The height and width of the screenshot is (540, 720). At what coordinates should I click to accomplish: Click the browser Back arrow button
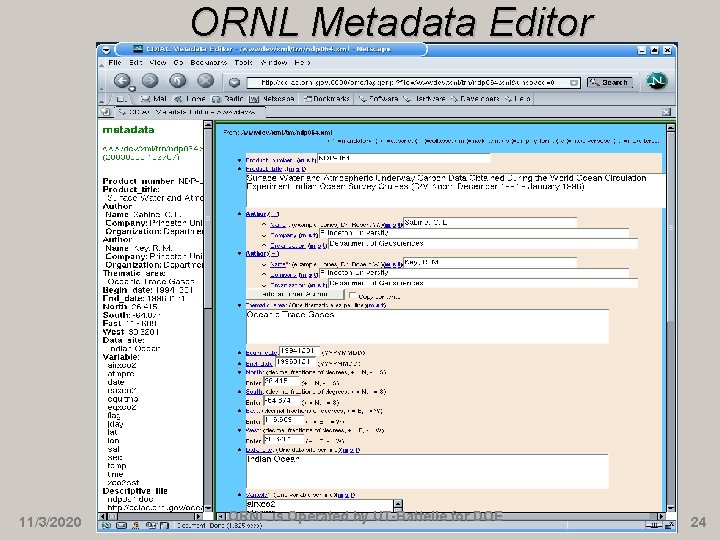122,81
